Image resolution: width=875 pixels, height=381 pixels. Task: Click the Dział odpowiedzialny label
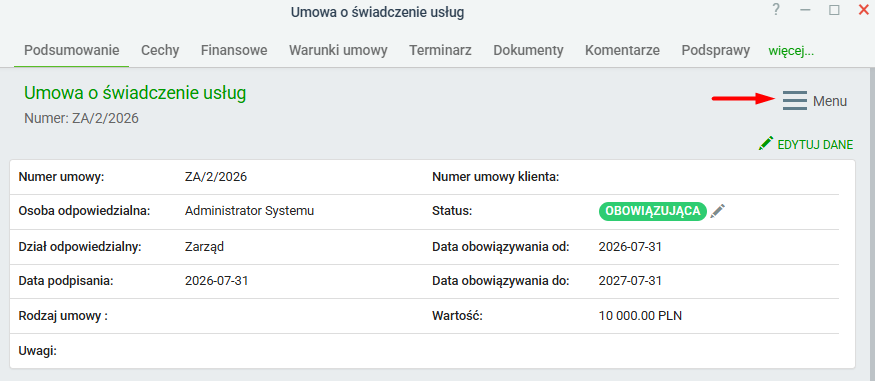[x=80, y=247]
